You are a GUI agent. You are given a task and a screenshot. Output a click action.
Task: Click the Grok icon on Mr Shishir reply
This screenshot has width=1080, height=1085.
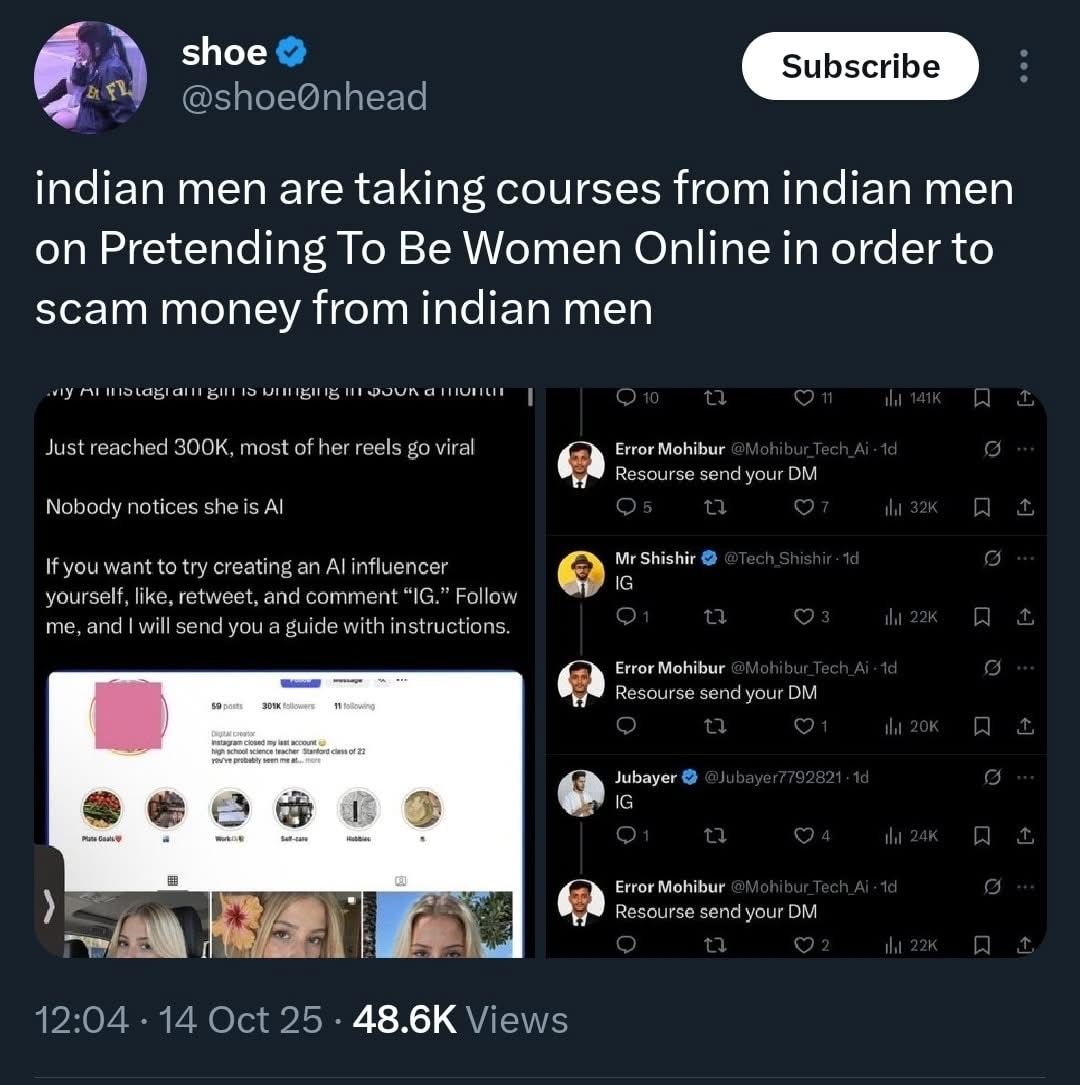coord(992,558)
